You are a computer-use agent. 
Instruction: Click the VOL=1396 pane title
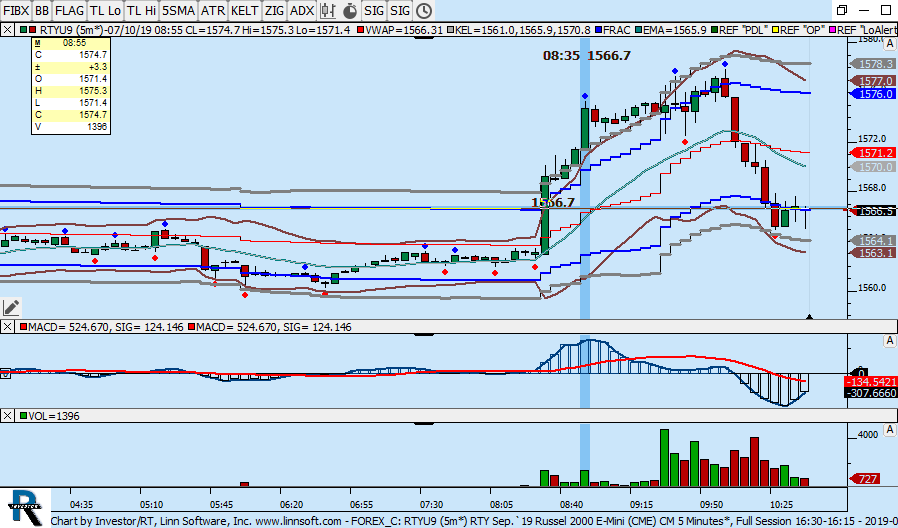54,416
